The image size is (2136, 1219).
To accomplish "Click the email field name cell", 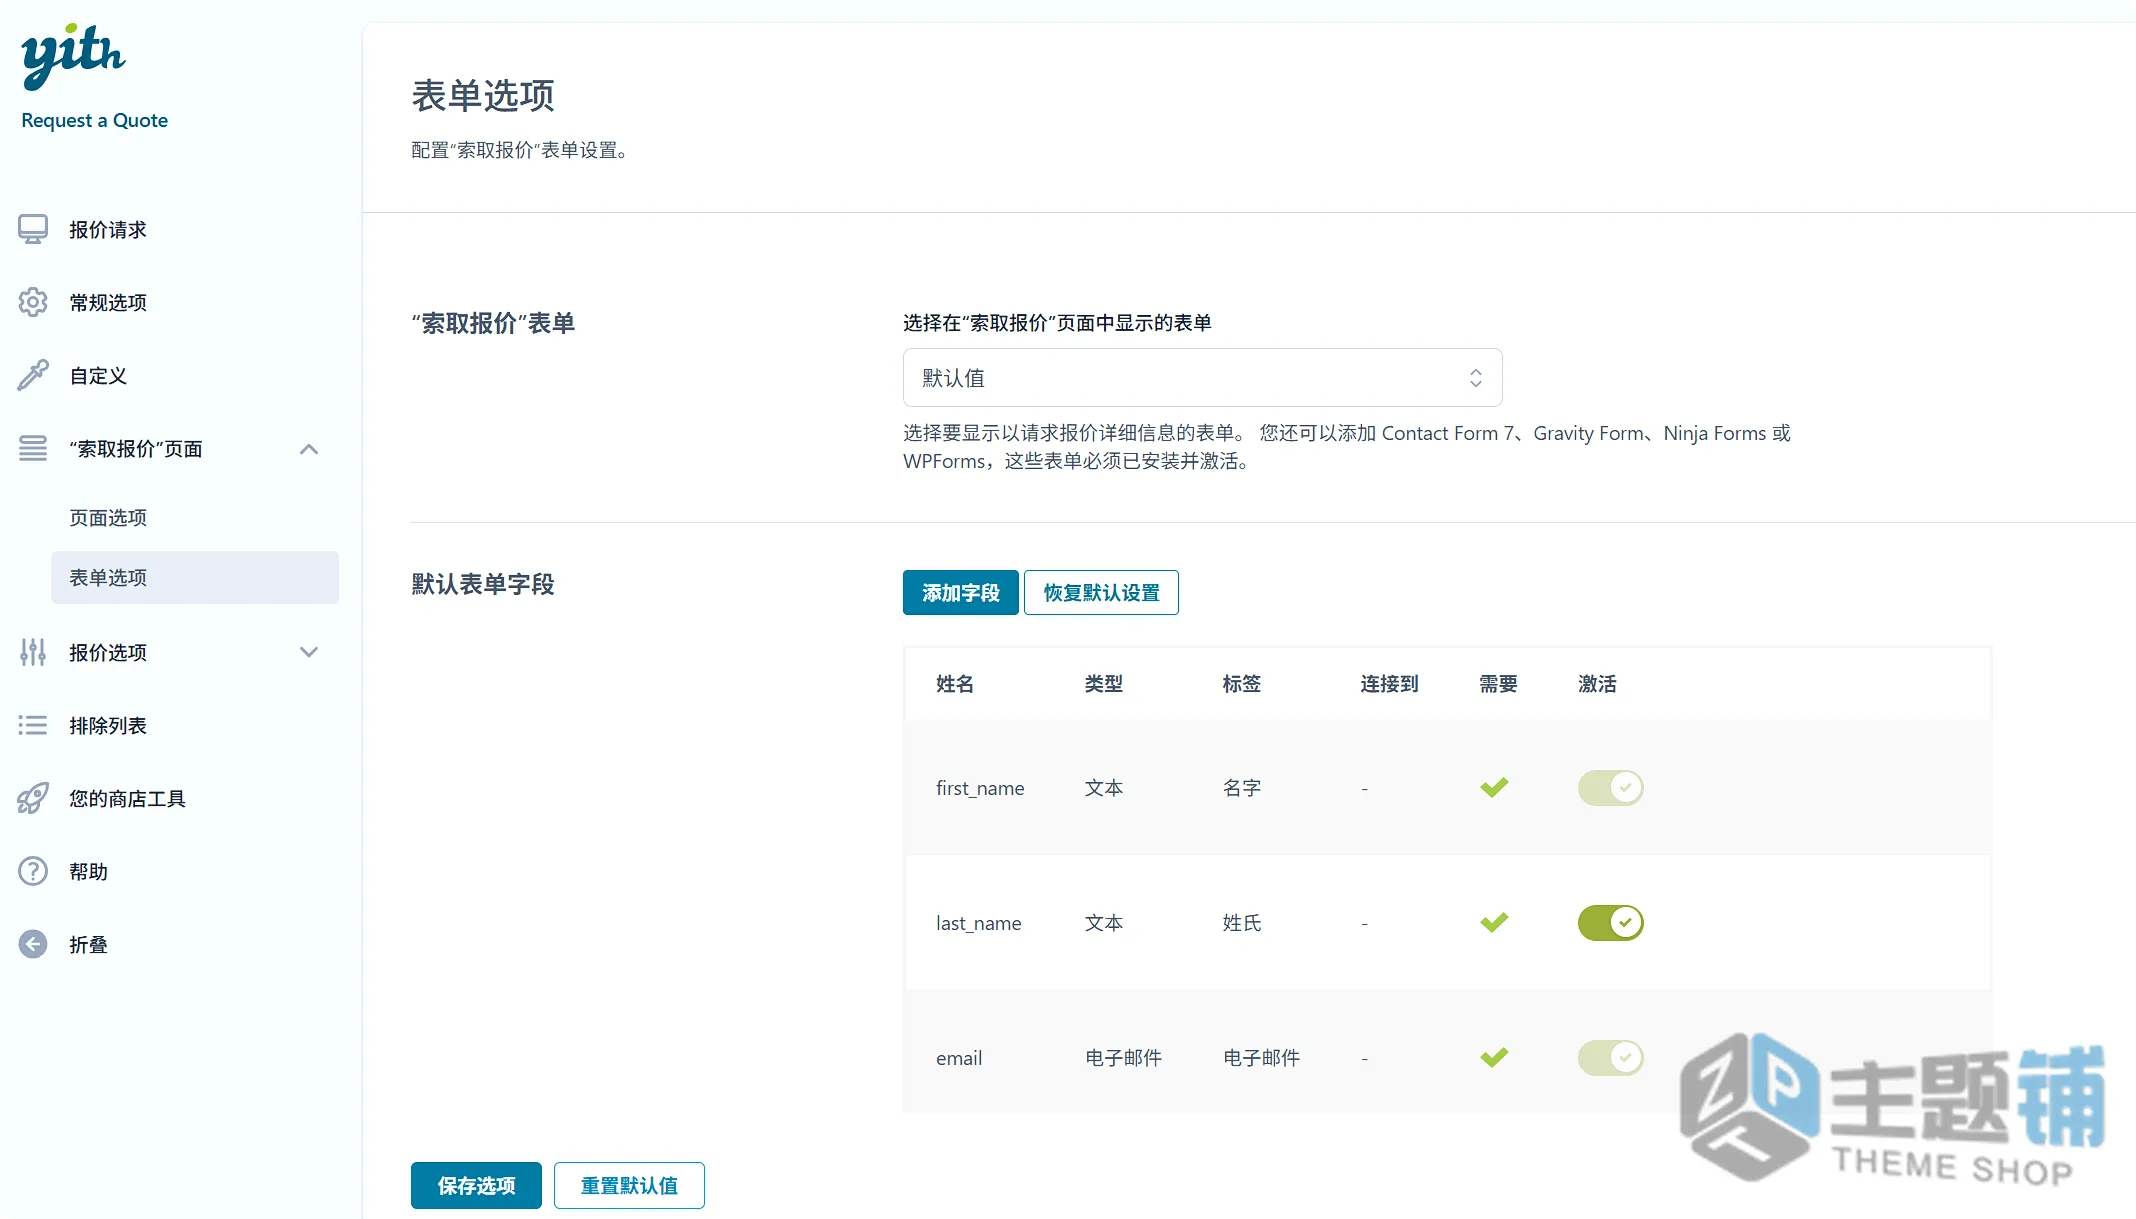I will 959,1058.
